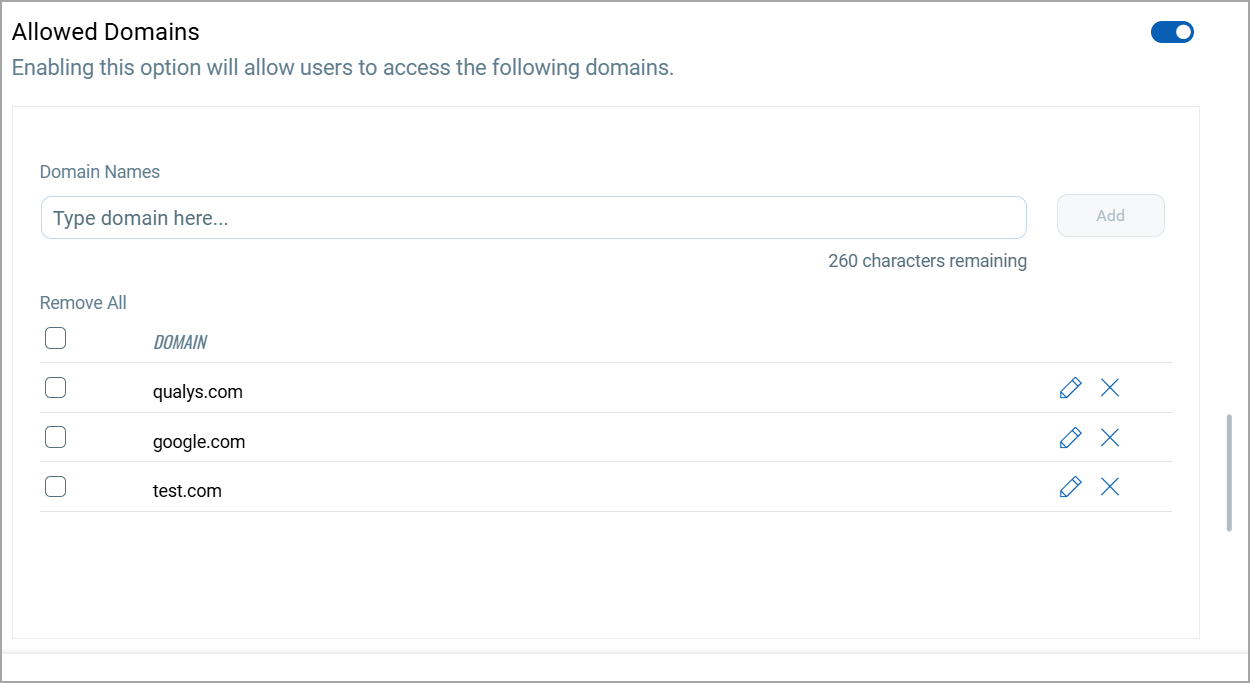Delete test.com from allowed domains
This screenshot has width=1250, height=683.
pyautogui.click(x=1109, y=487)
